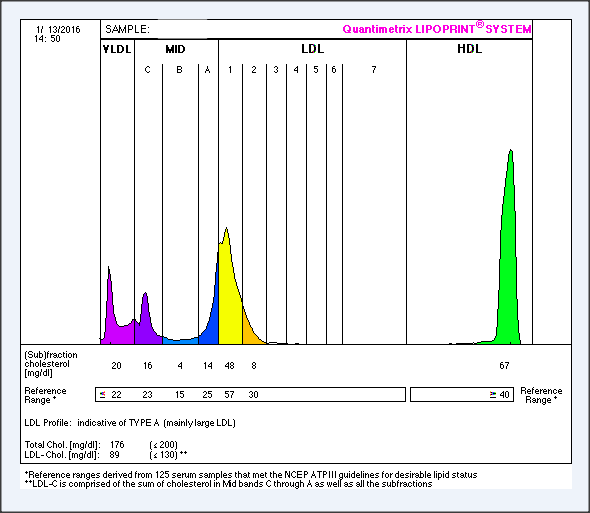Click reference range value 30
Screen dimensions: 590x513
(x=253, y=394)
